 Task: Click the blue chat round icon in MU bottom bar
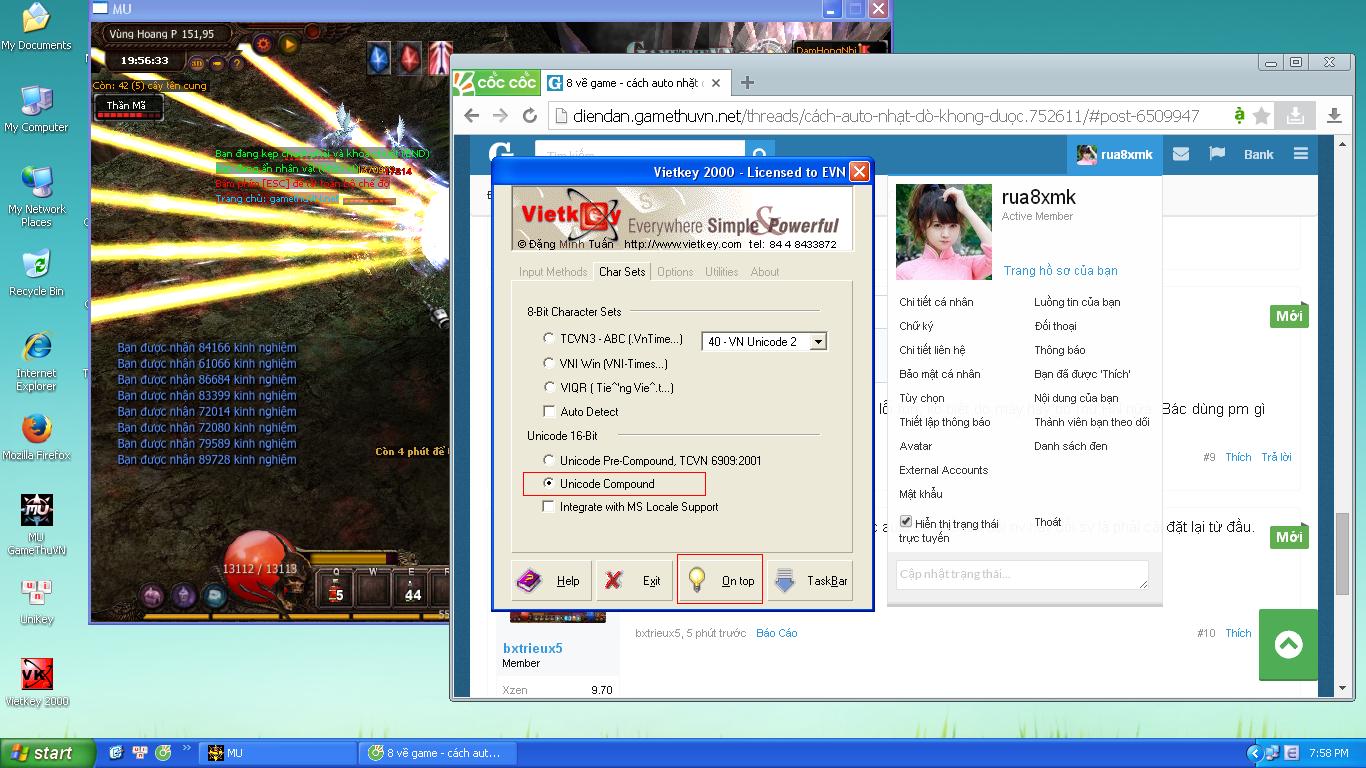(215, 596)
